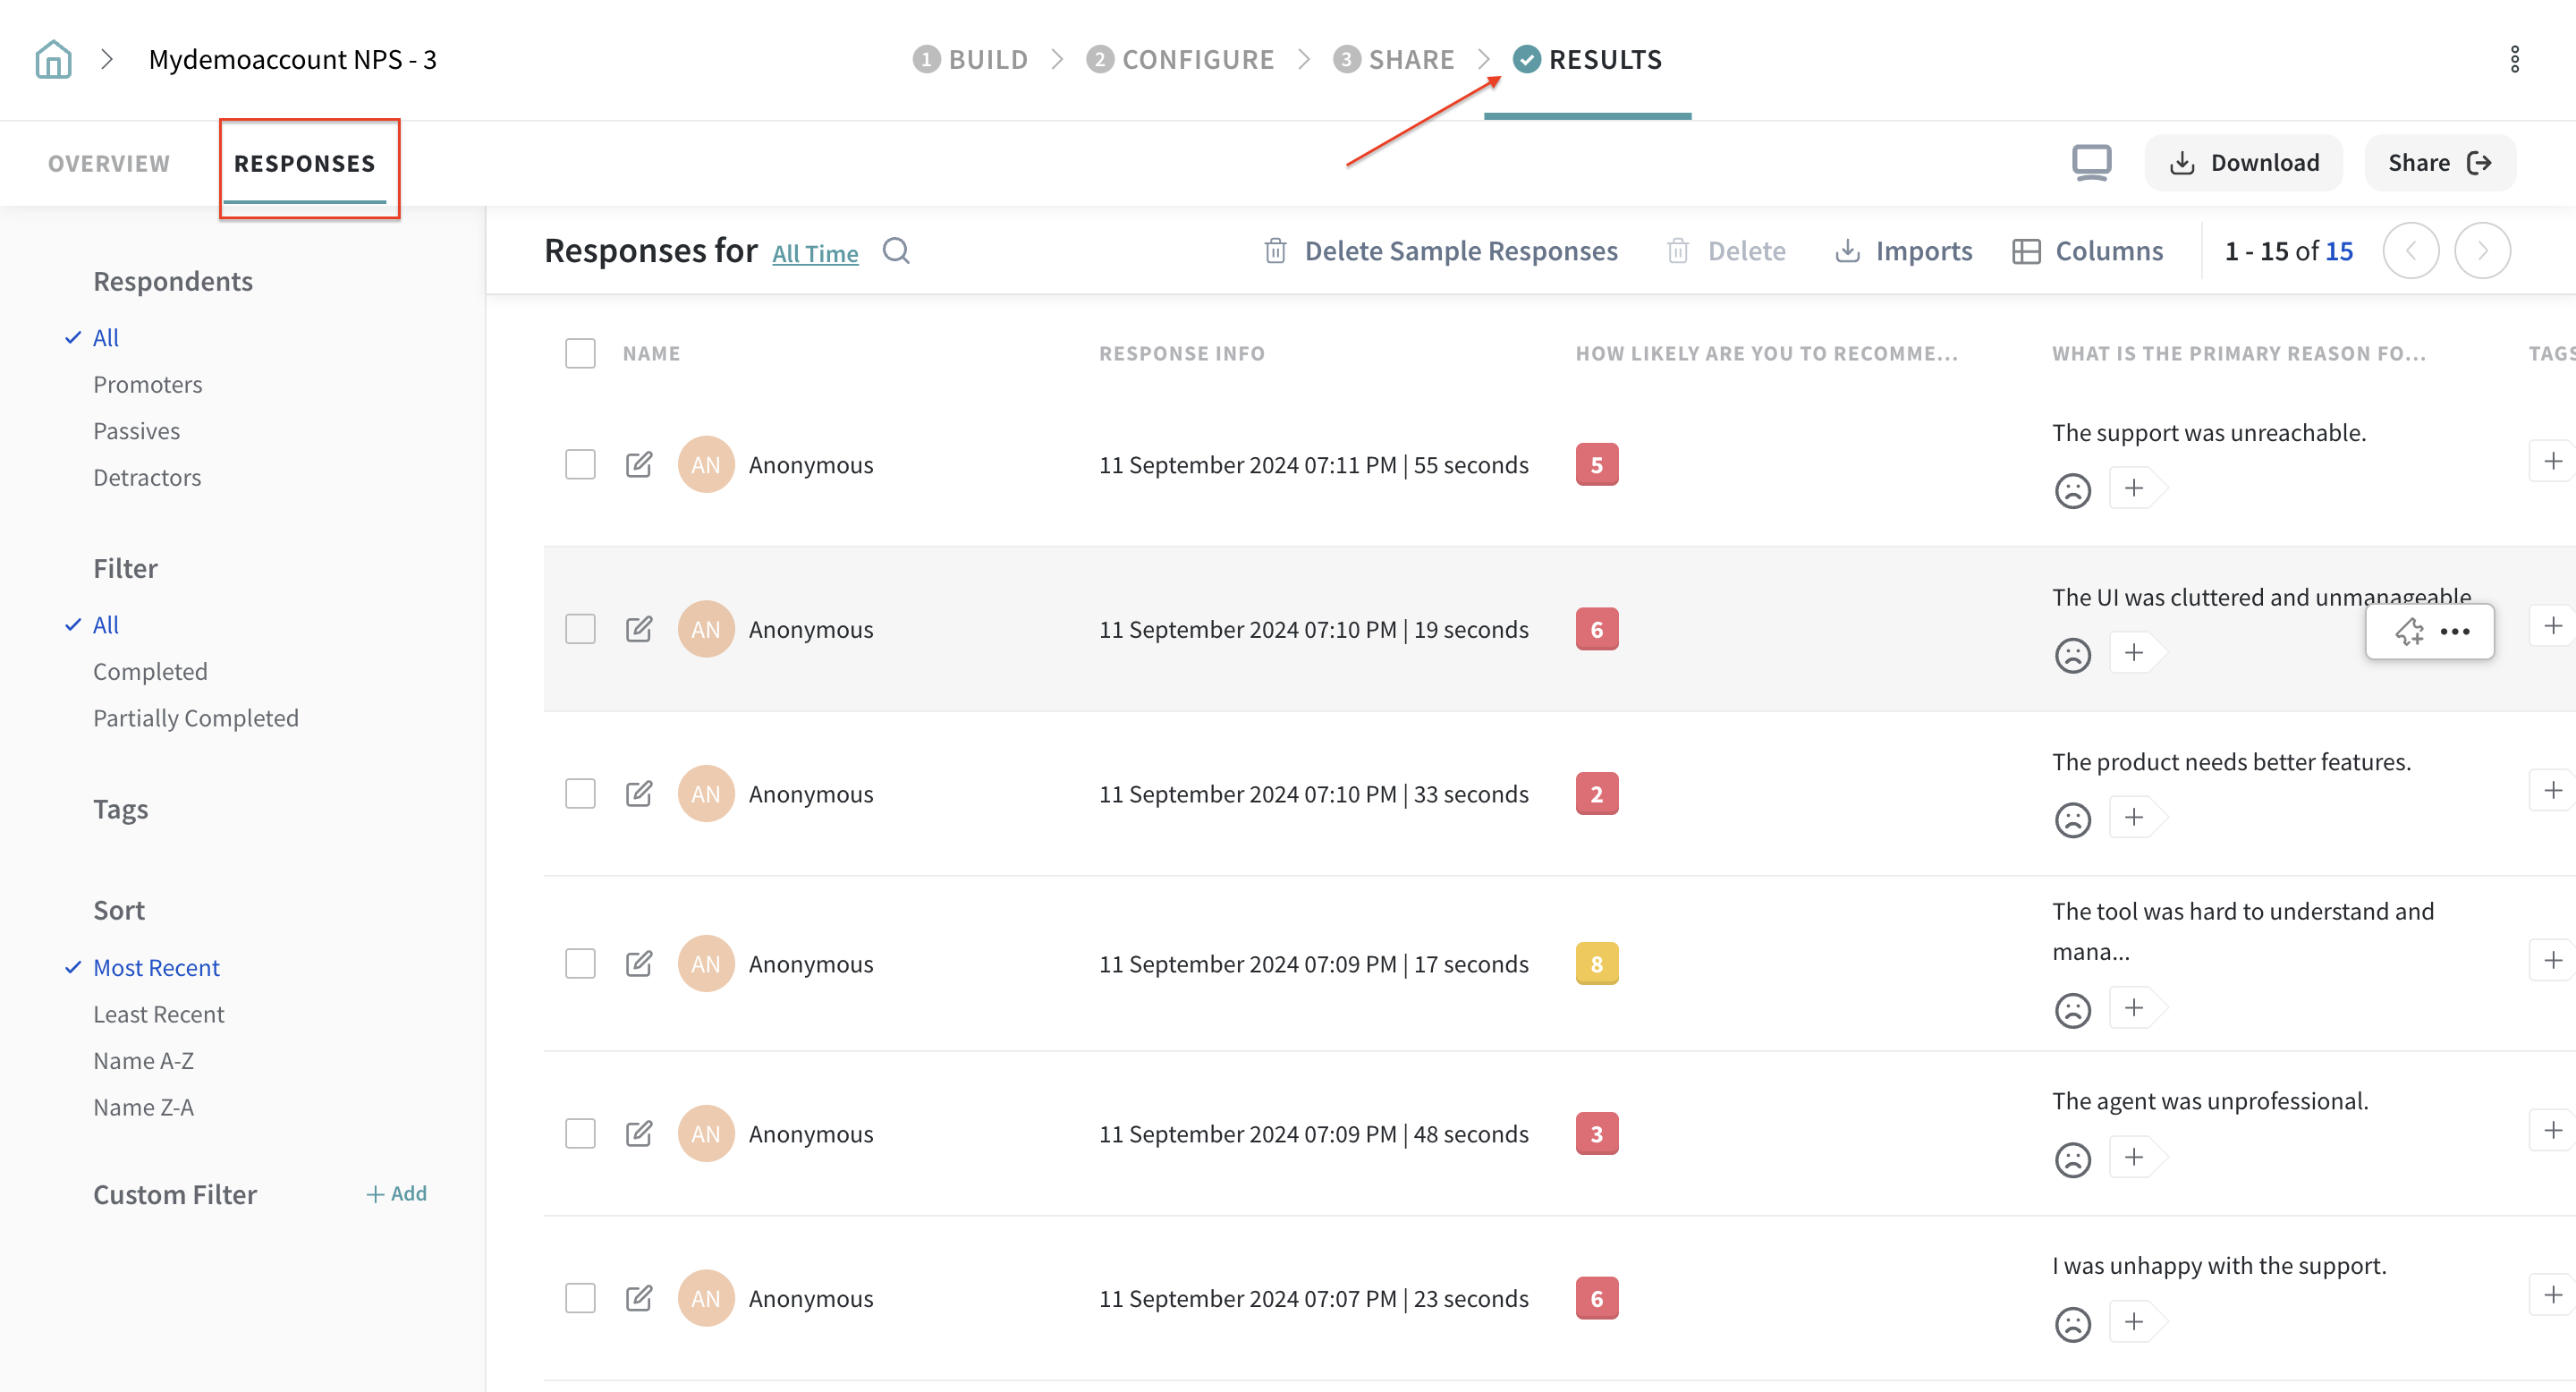The image size is (2576, 1392).
Task: Open the All Time date range dropdown
Action: point(815,253)
